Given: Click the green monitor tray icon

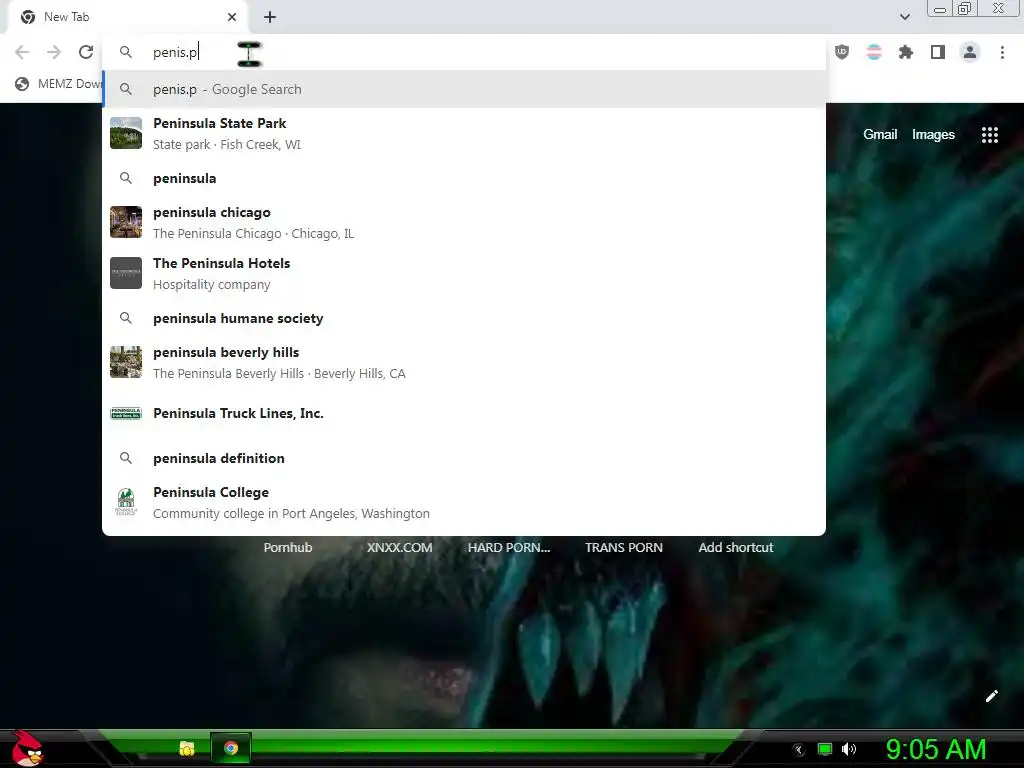Looking at the screenshot, I should [x=825, y=749].
